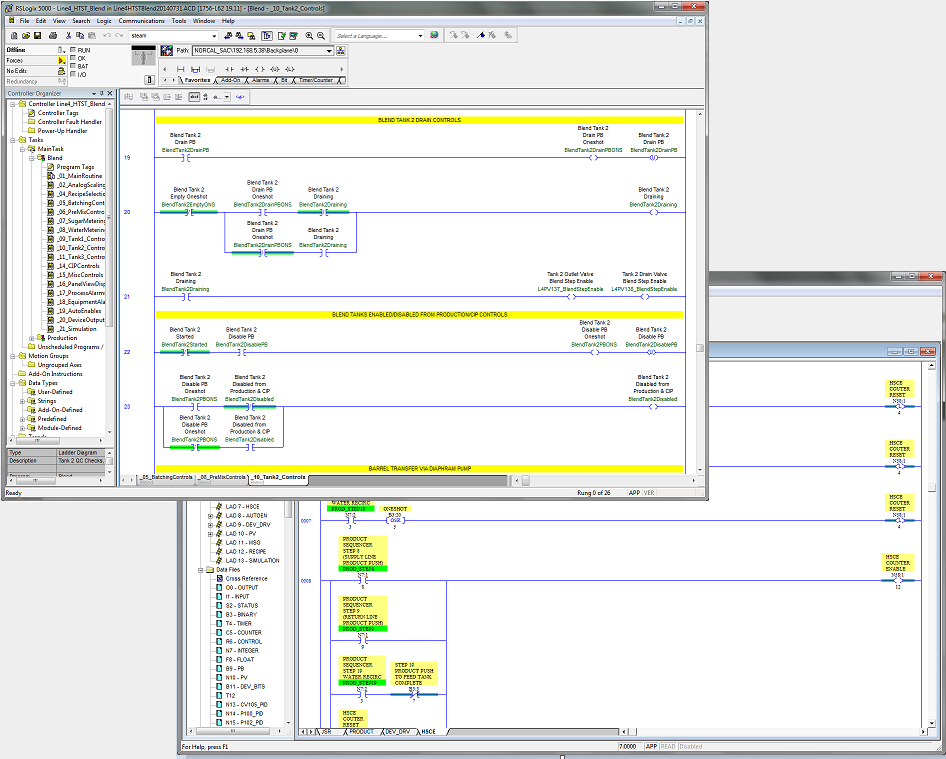946x759 pixels.
Task: Click the No Edits lock icon
Action: tap(62, 71)
